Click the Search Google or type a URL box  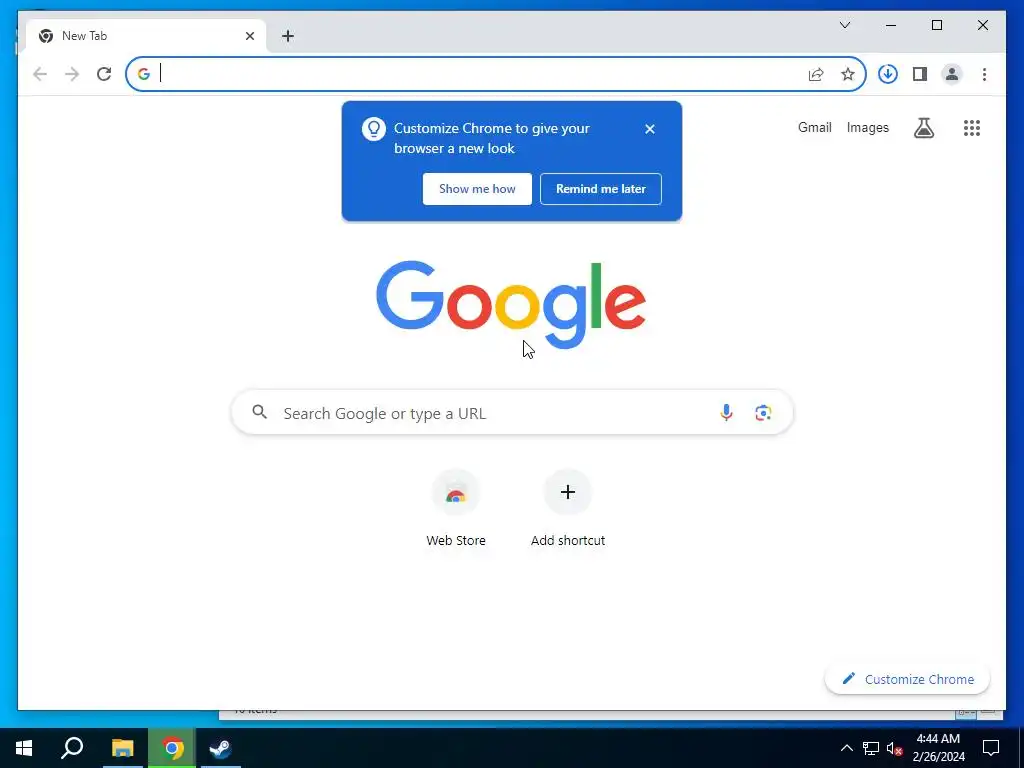512,413
